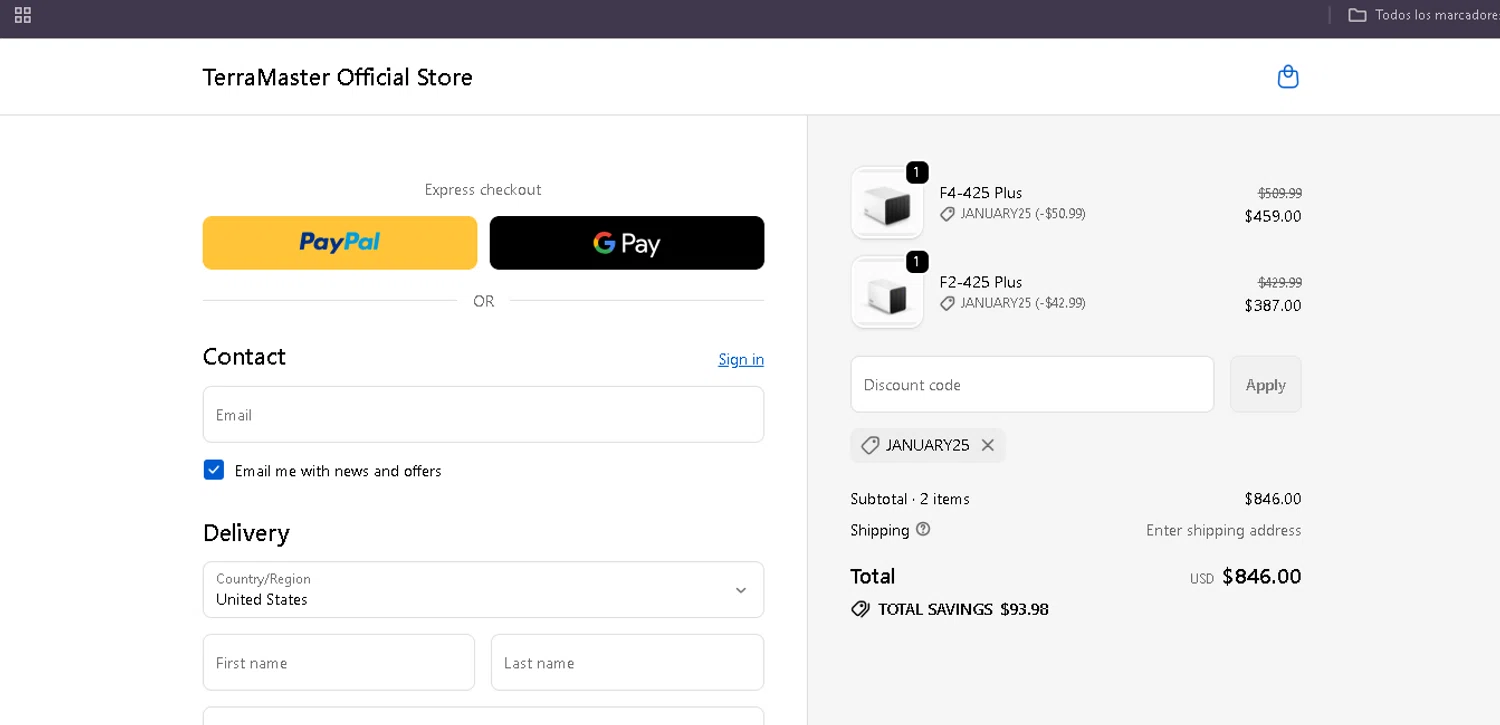Click the browser apps grid icon
1500x725 pixels.
pos(23,15)
